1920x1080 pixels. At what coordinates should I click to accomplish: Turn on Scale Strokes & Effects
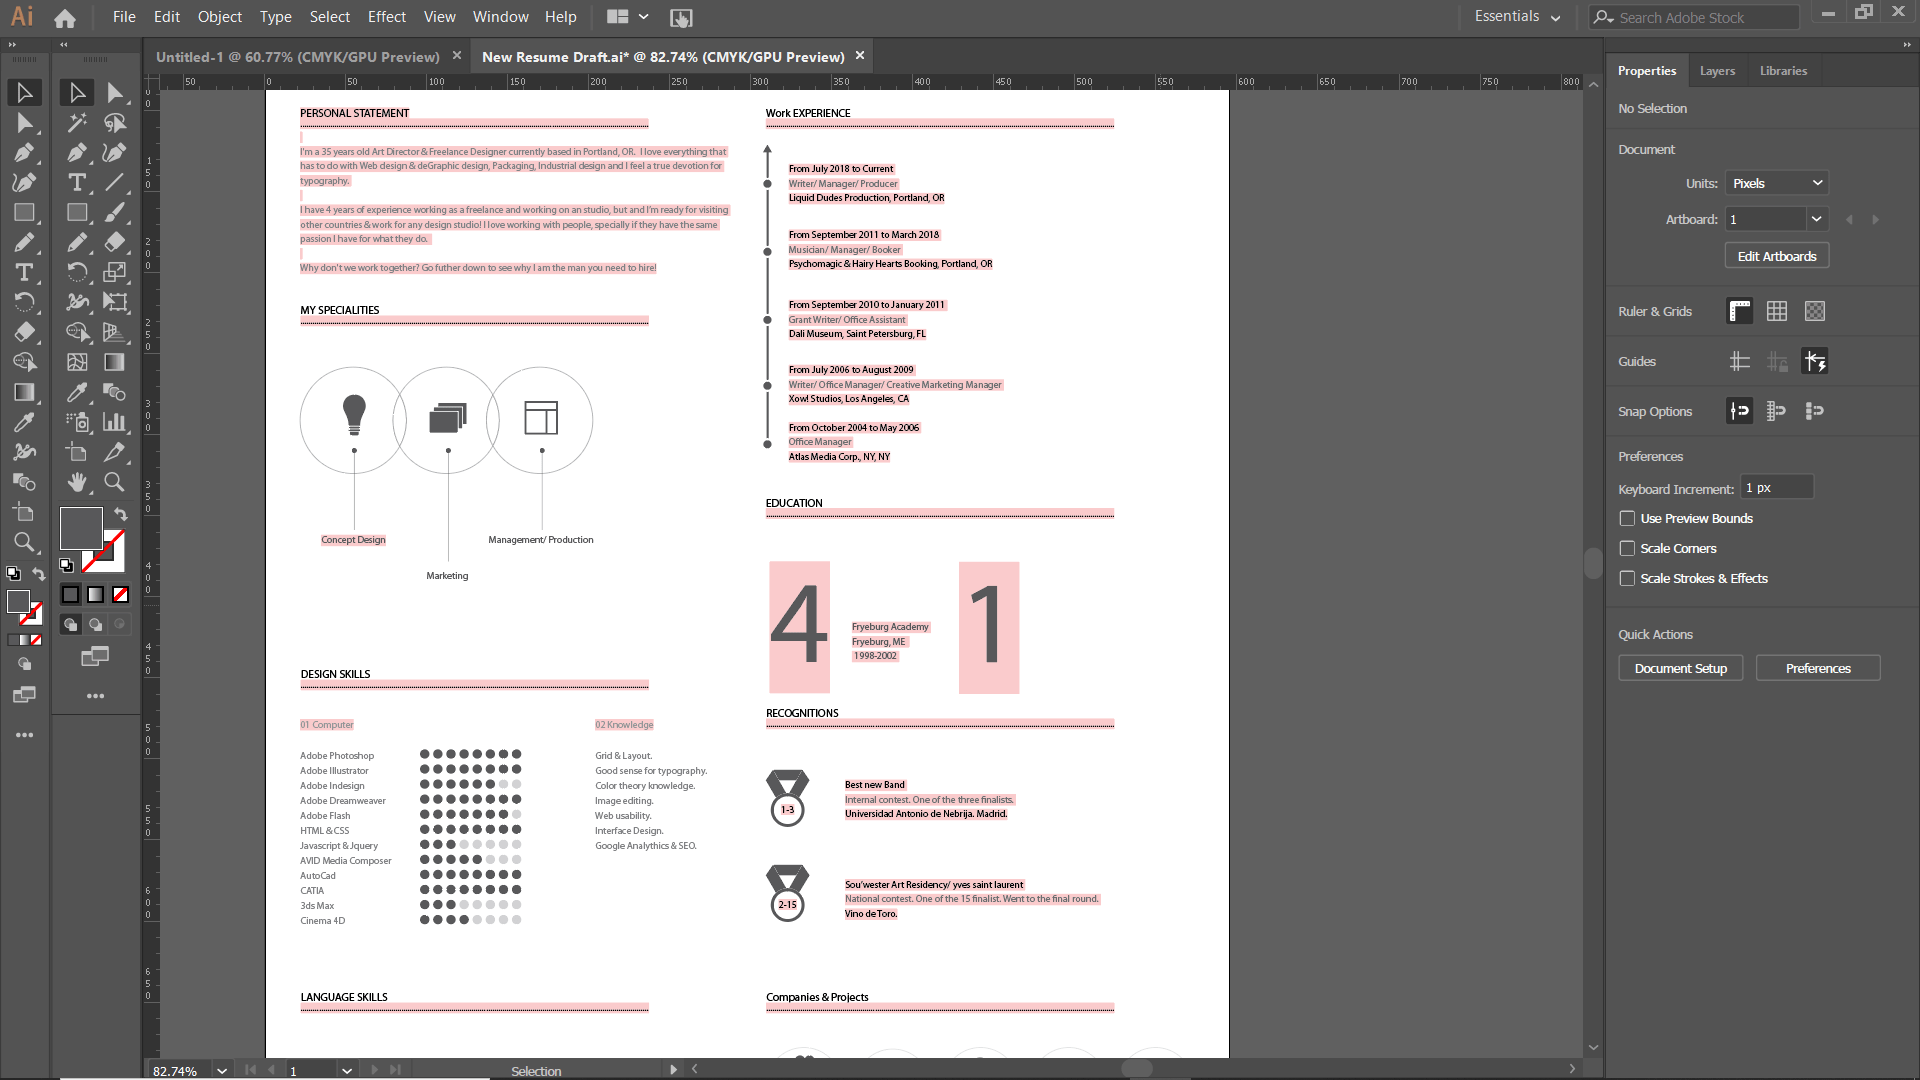(x=1628, y=578)
